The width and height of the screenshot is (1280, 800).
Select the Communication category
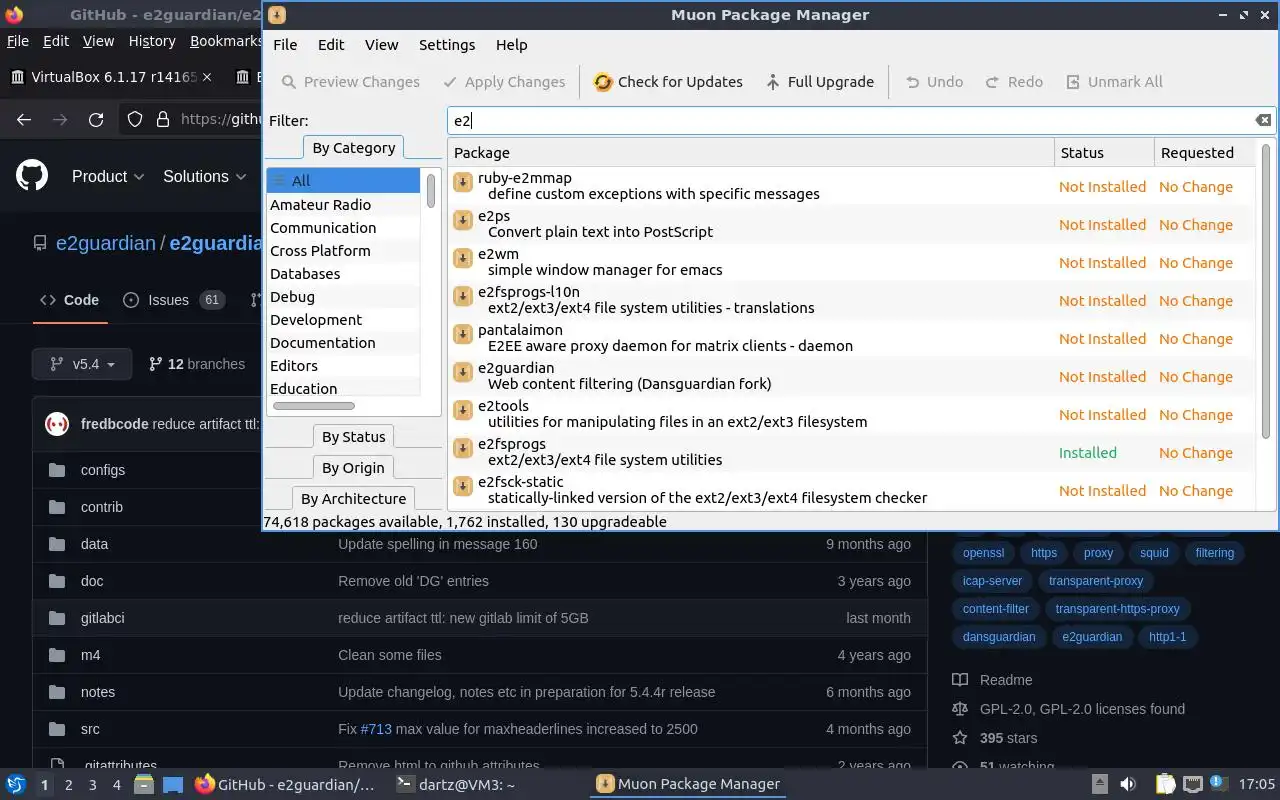click(323, 228)
